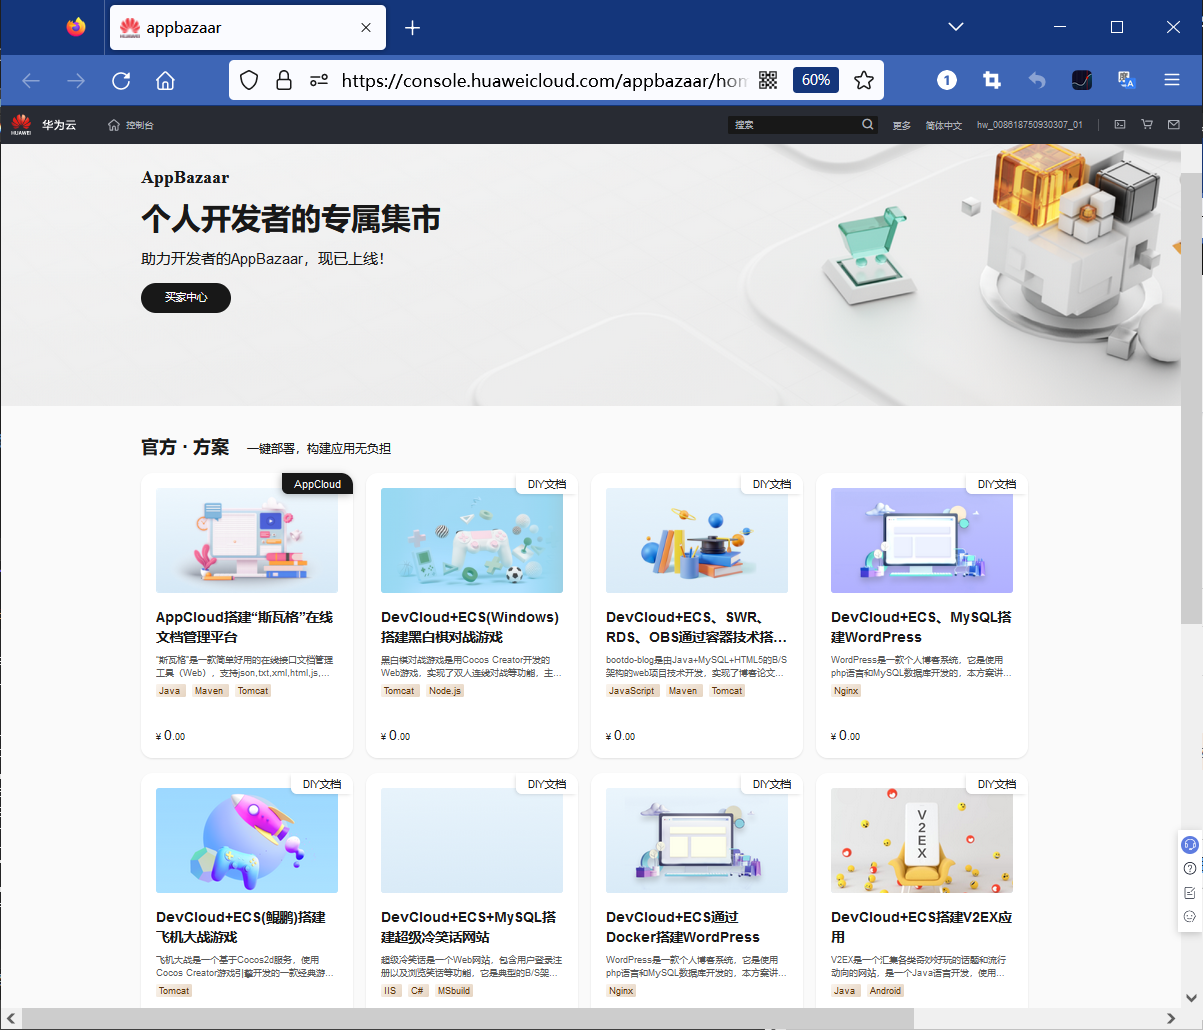Screen dimensions: 1203x1030
Task: Open the screenshot crop tool in browser toolbar
Action: 991,80
